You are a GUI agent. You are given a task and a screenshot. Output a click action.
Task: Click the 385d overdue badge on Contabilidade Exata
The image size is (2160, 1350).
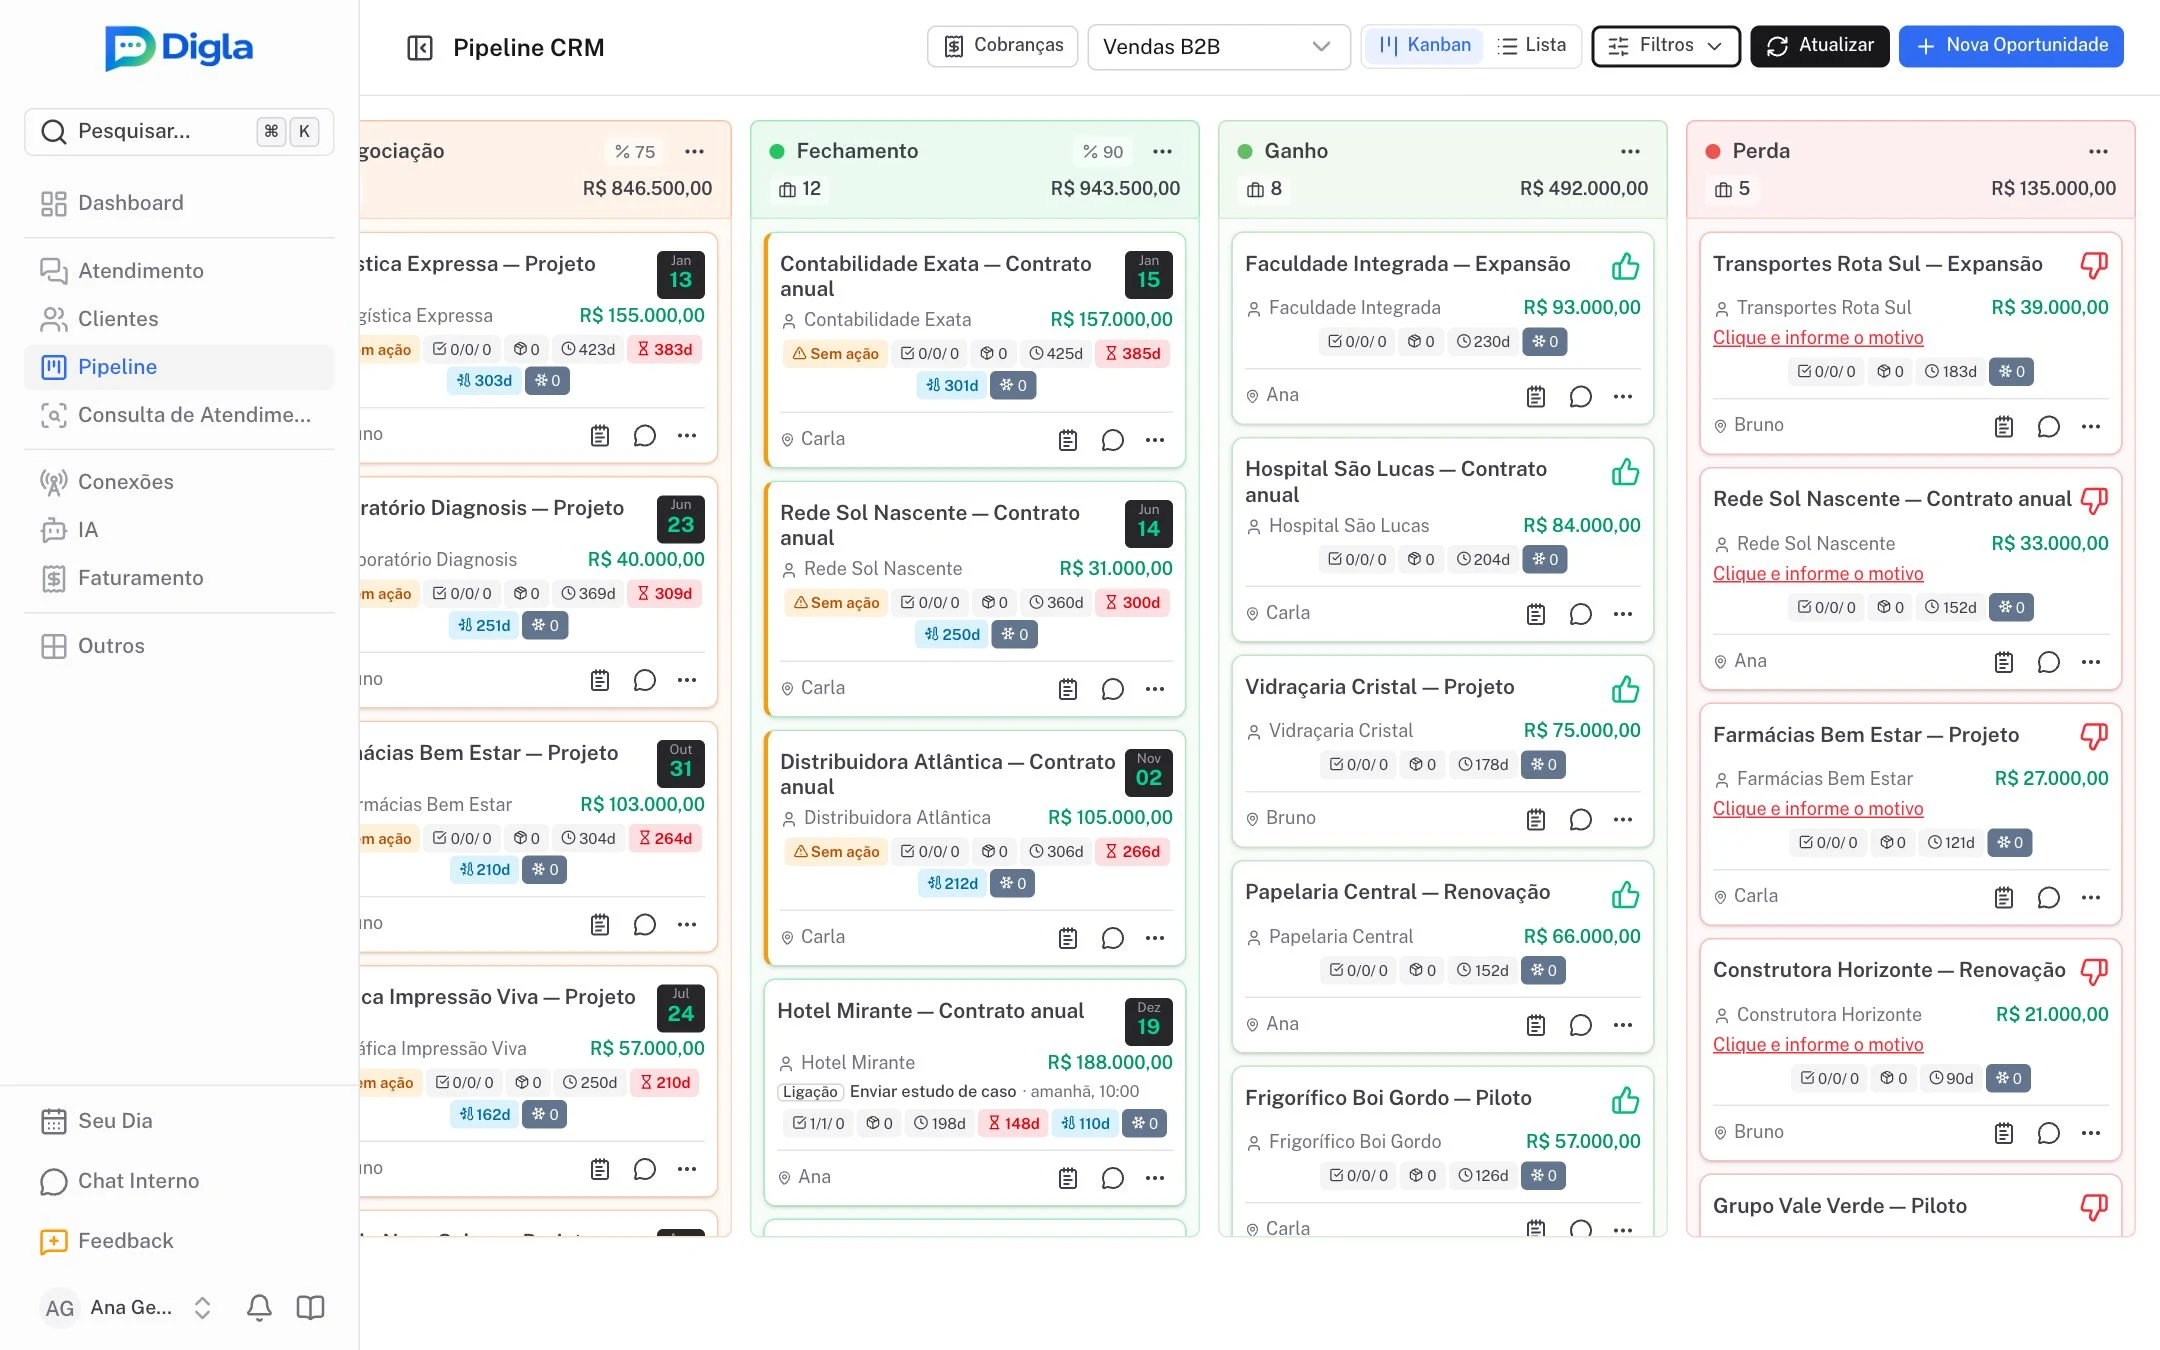click(1132, 354)
